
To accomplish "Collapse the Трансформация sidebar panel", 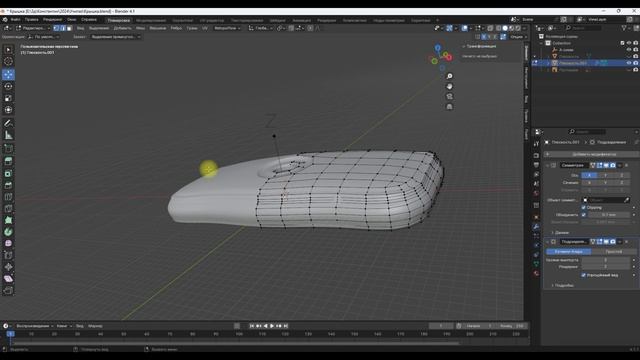I will (480, 47).
